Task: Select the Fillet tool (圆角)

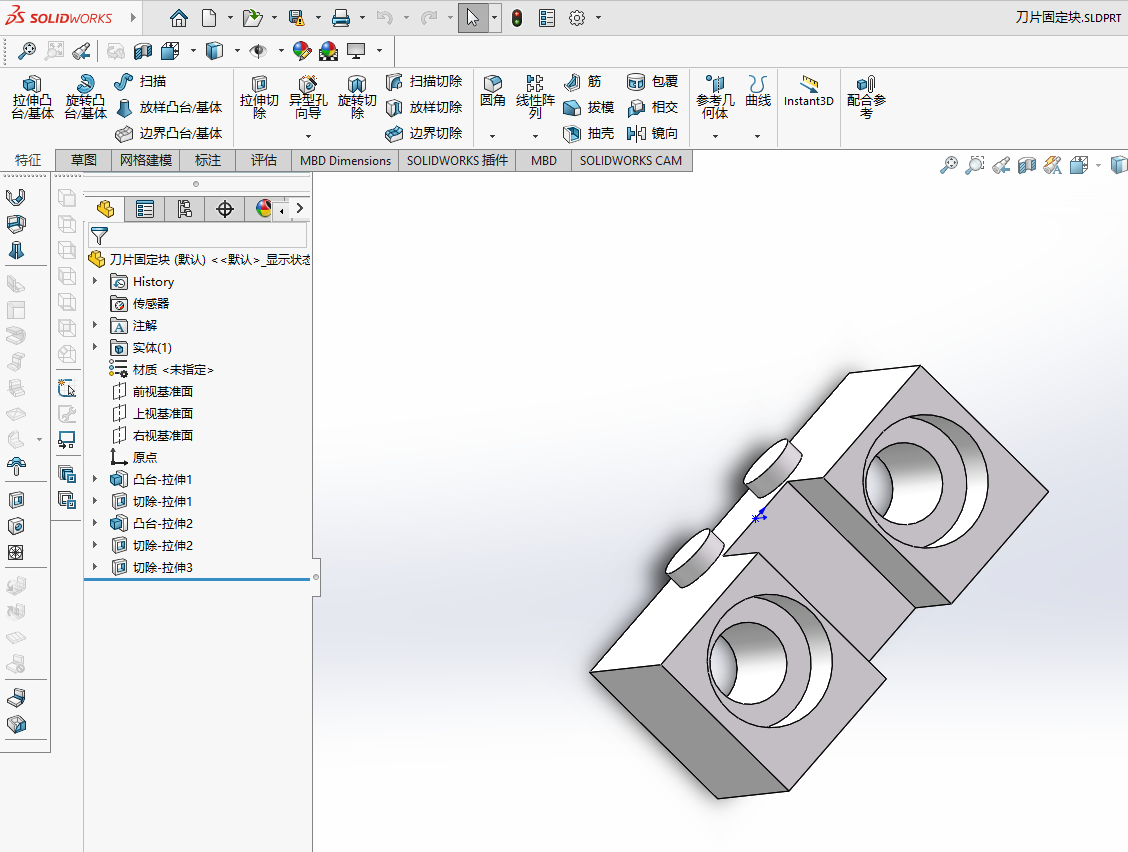Action: point(493,91)
